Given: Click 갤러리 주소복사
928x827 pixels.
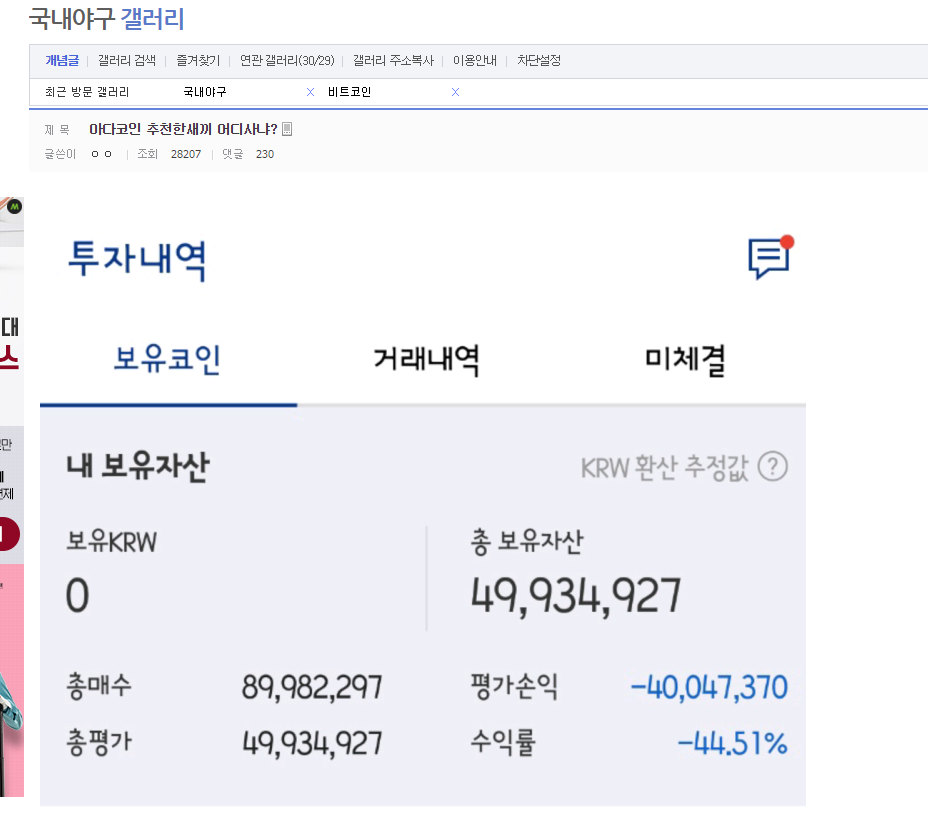Looking at the screenshot, I should coord(394,60).
